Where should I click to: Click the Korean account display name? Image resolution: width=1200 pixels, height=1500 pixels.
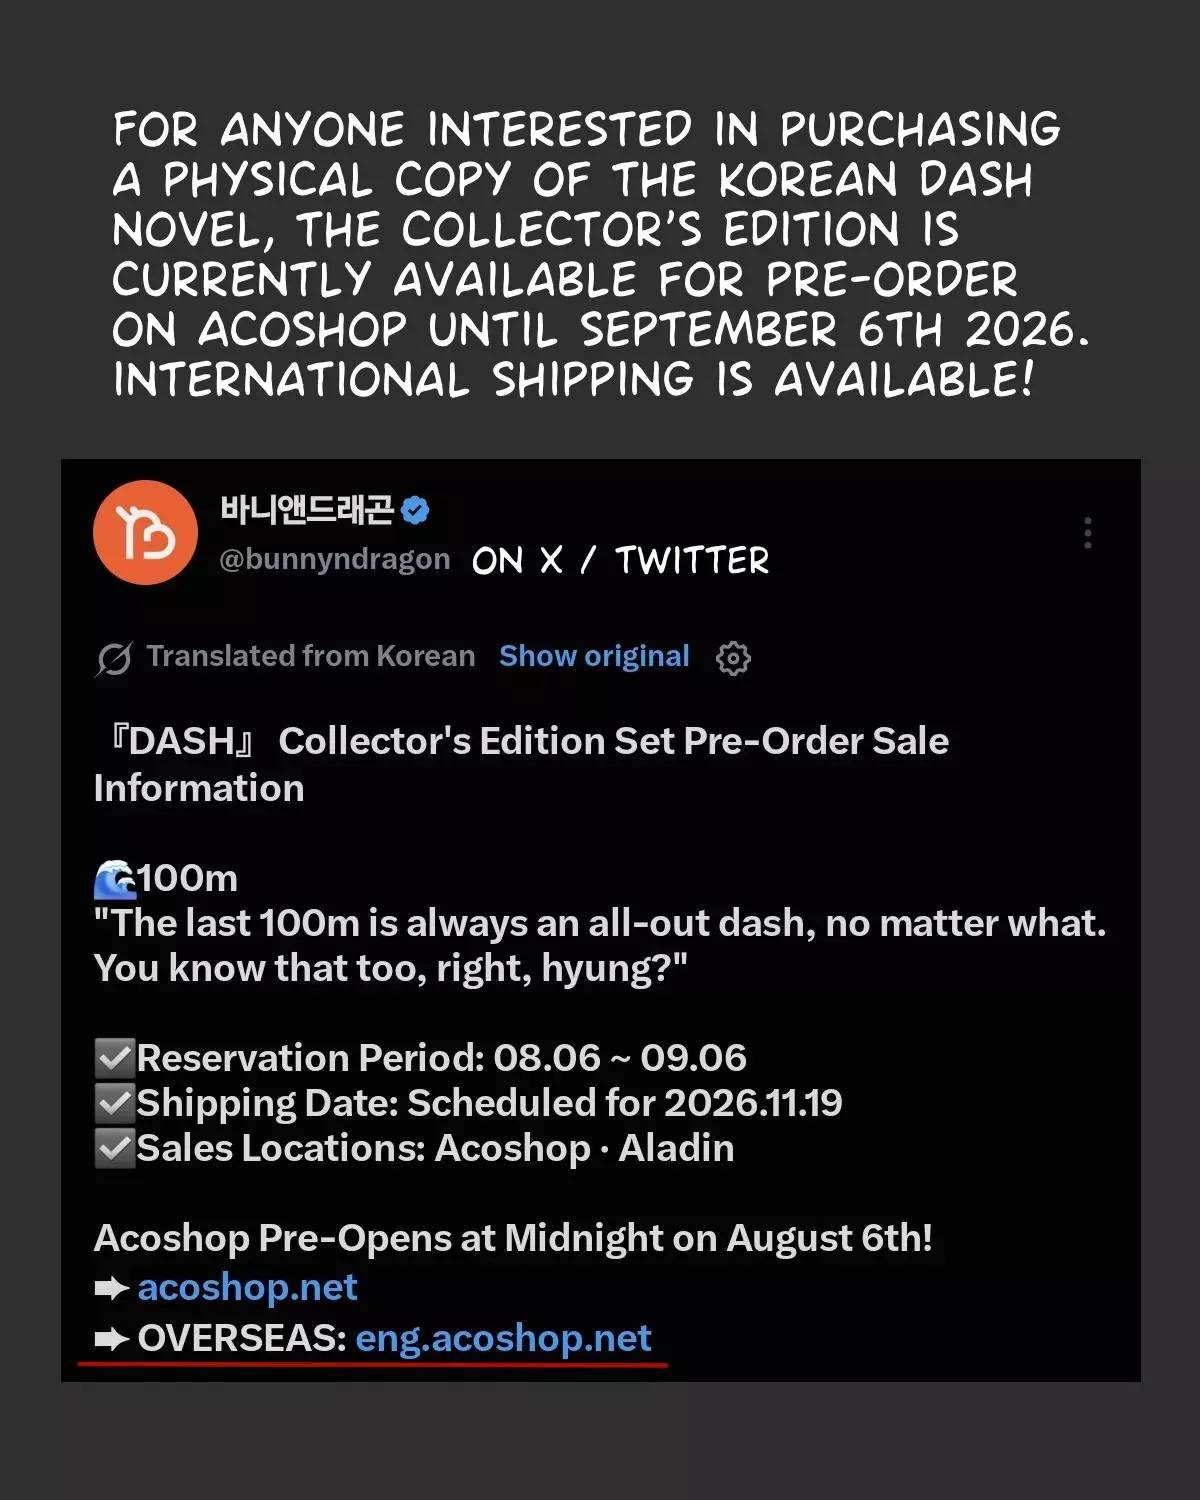(307, 510)
